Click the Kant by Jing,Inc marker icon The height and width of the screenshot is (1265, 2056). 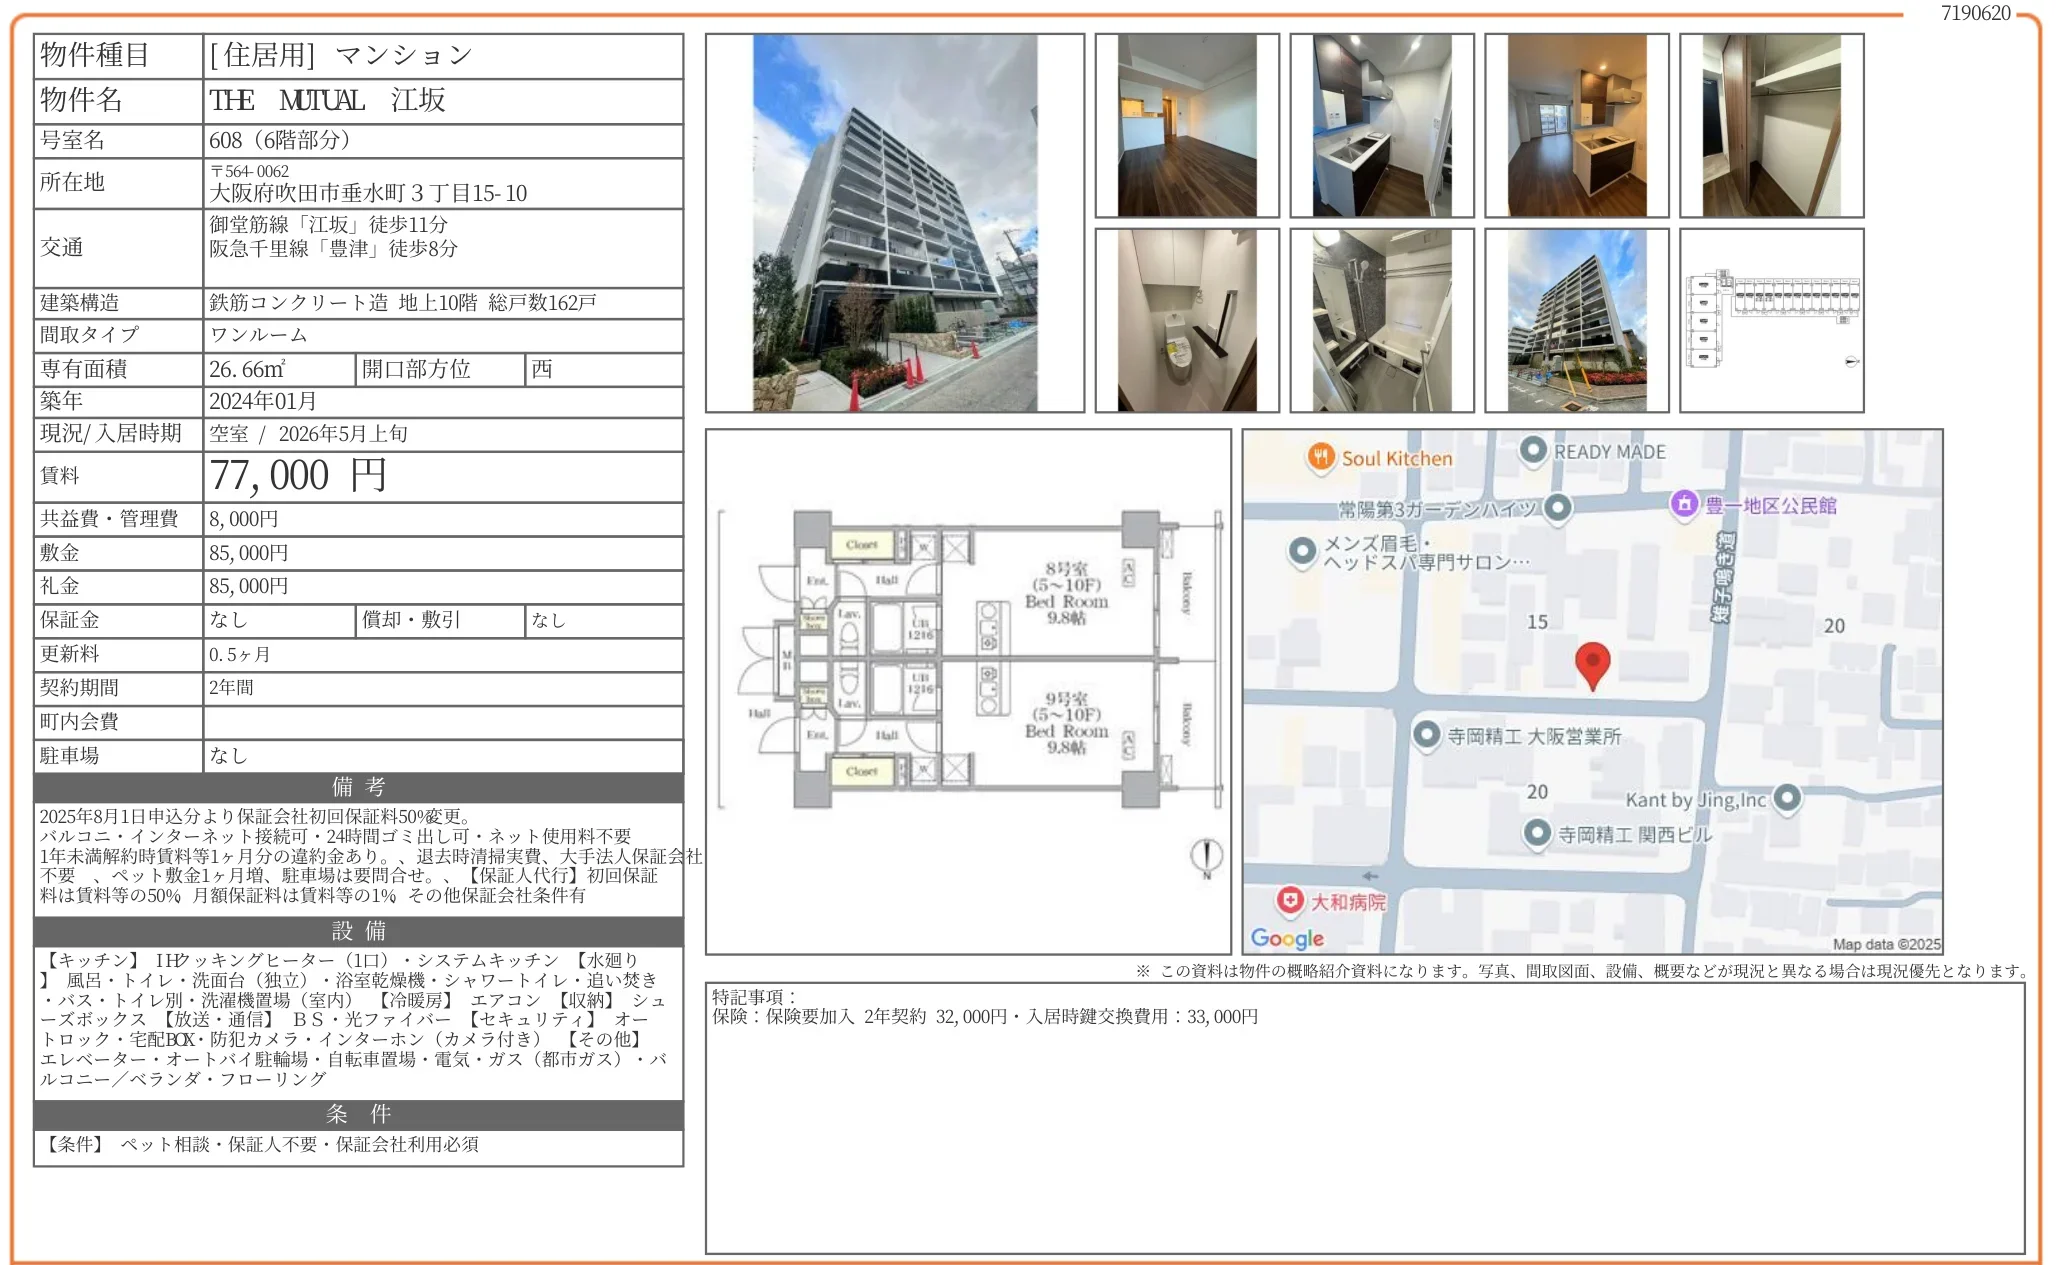1787,798
